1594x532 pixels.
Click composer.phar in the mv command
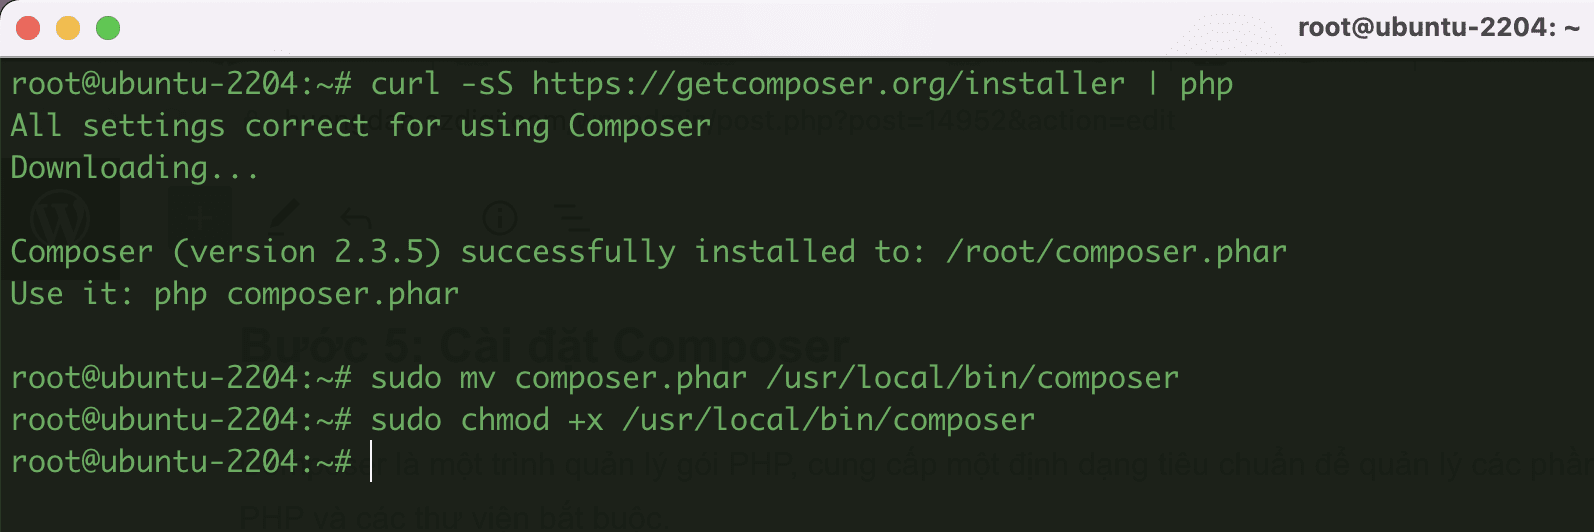631,378
